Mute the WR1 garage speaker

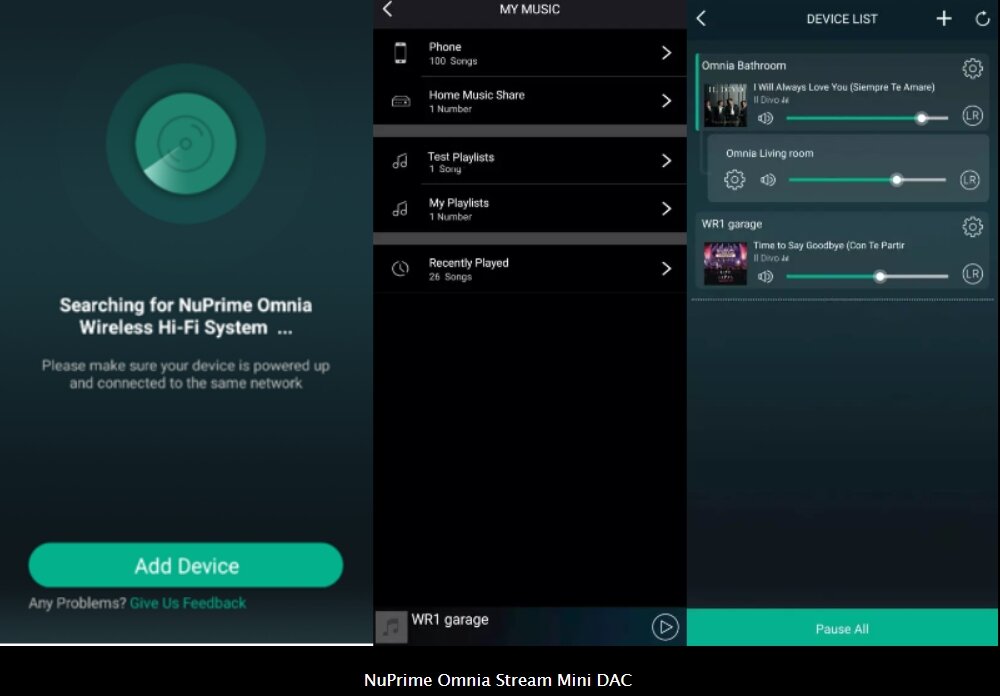765,276
